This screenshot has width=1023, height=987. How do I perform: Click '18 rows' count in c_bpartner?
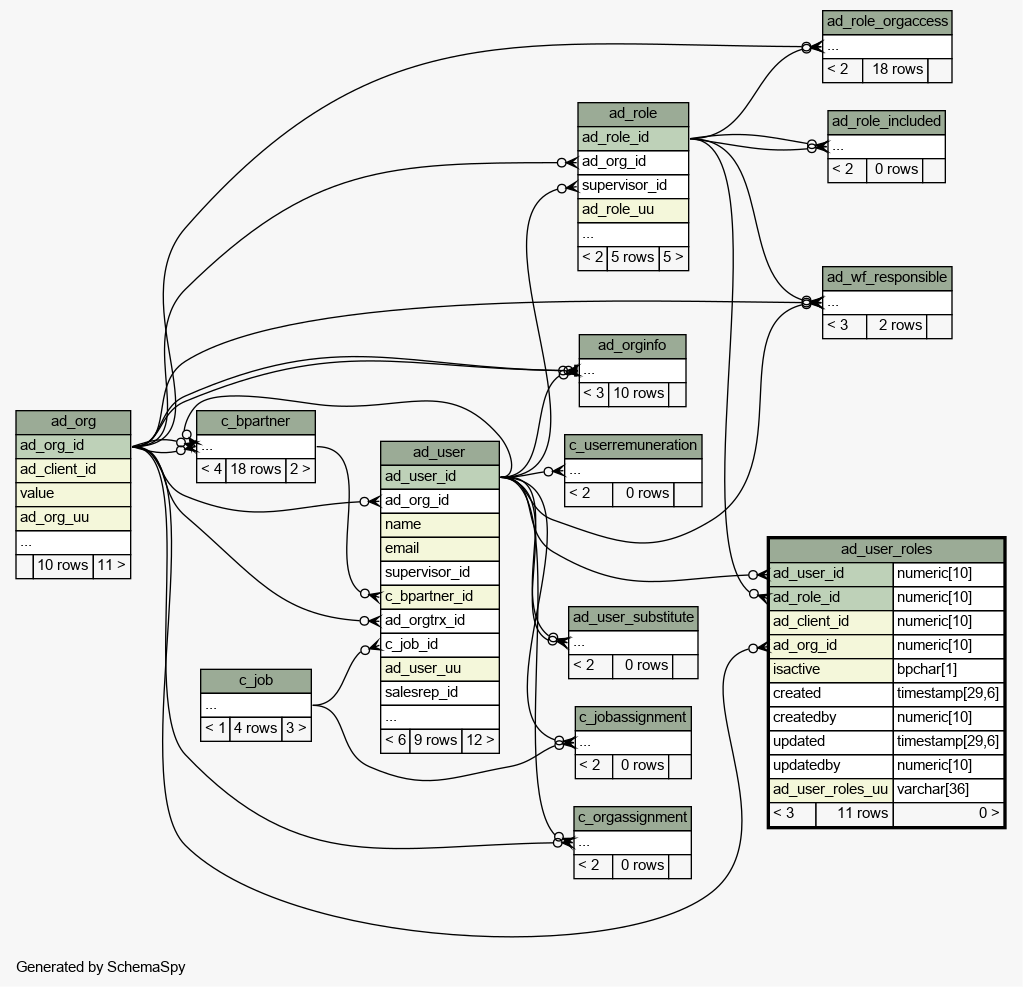coord(256,470)
